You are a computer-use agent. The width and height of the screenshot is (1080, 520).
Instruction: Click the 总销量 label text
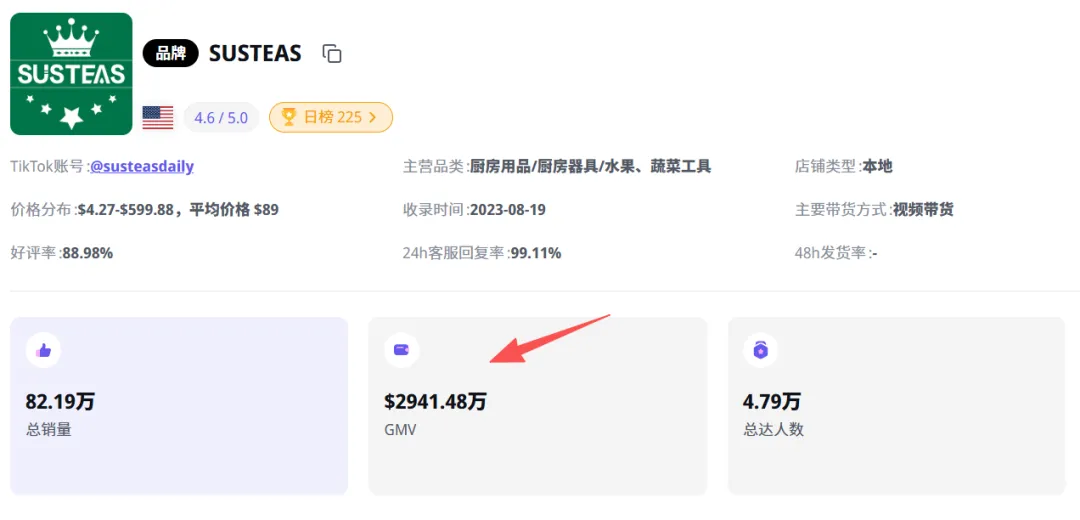tap(49, 430)
